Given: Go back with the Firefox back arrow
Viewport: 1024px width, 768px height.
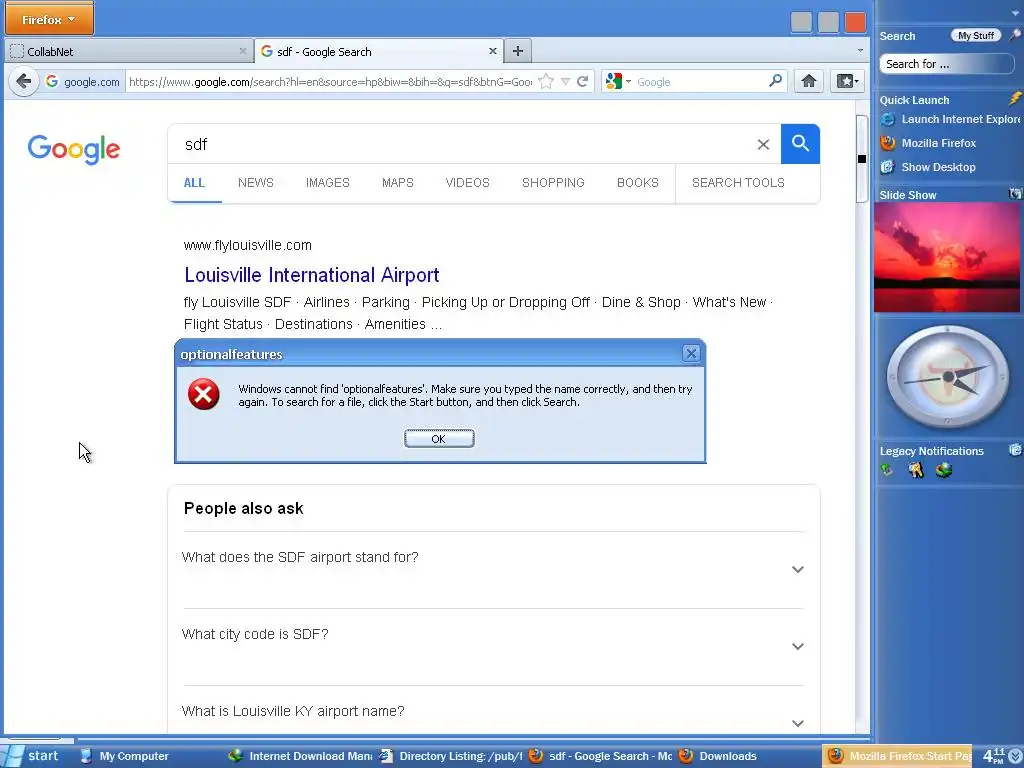Looking at the screenshot, I should pos(24,82).
